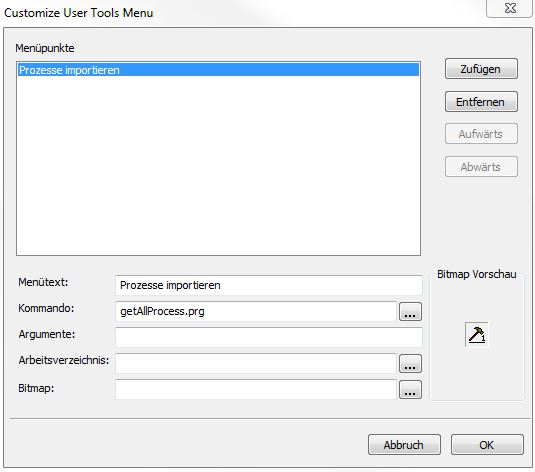
Task: Close the Customize User Tools dialog
Action: 510,8
